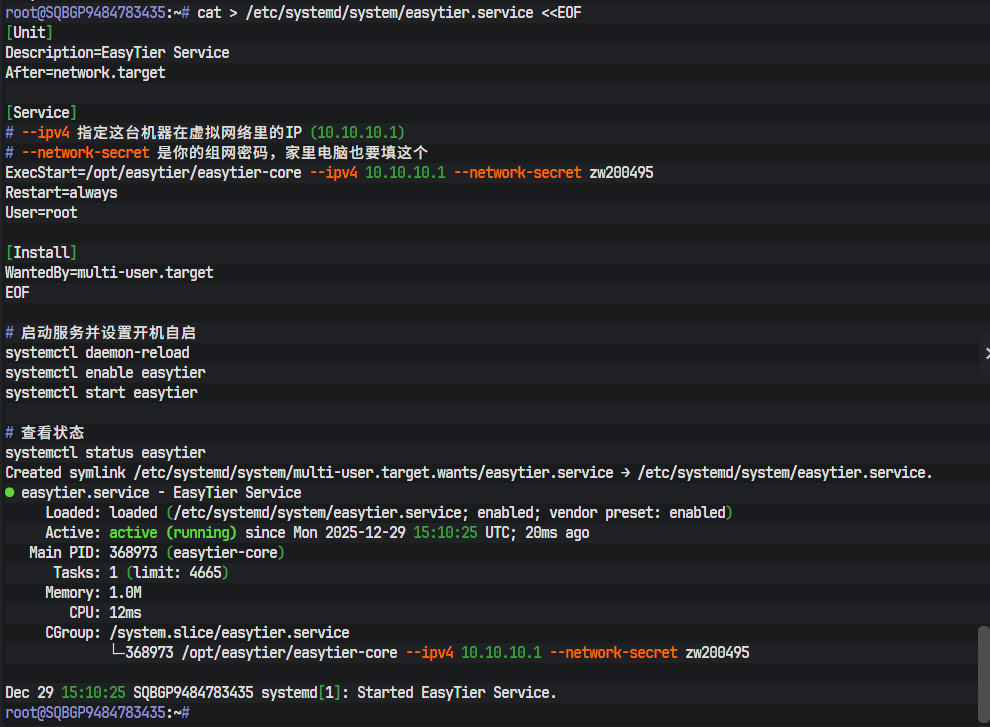990x727 pixels.
Task: Click 'CPU: 12ms' line
Action: (x=105, y=613)
